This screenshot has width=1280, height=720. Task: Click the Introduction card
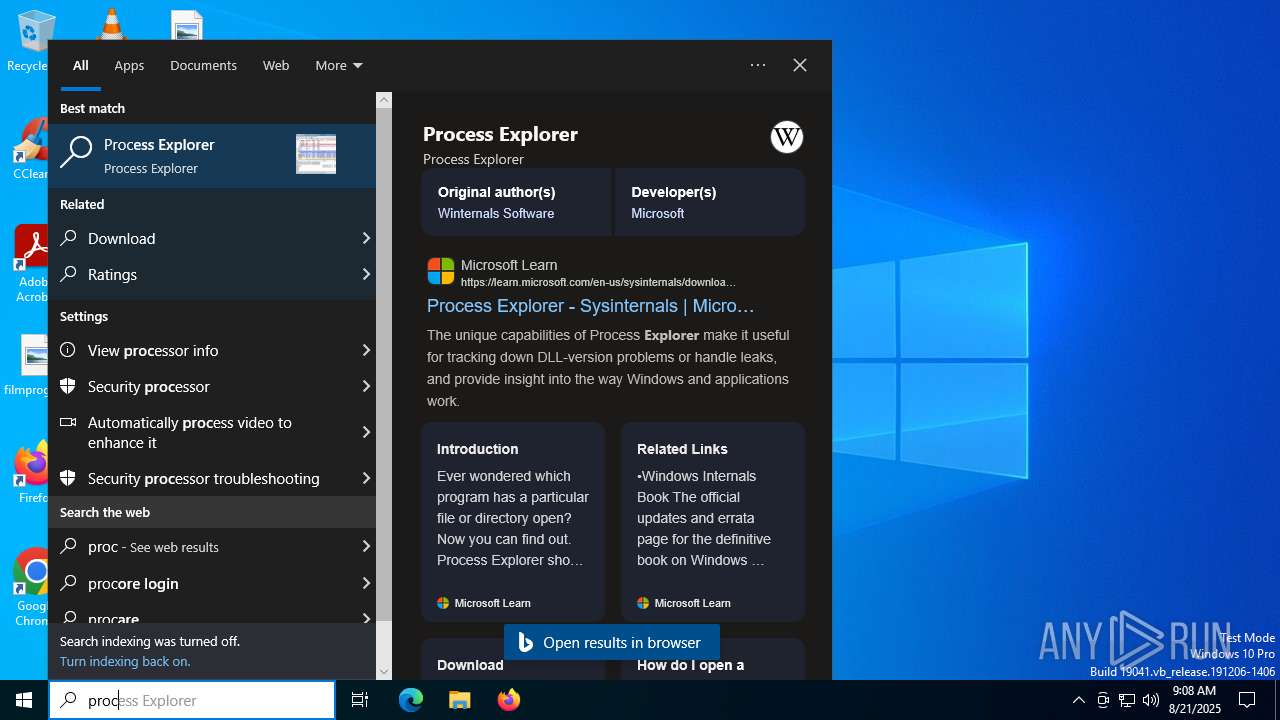[513, 521]
